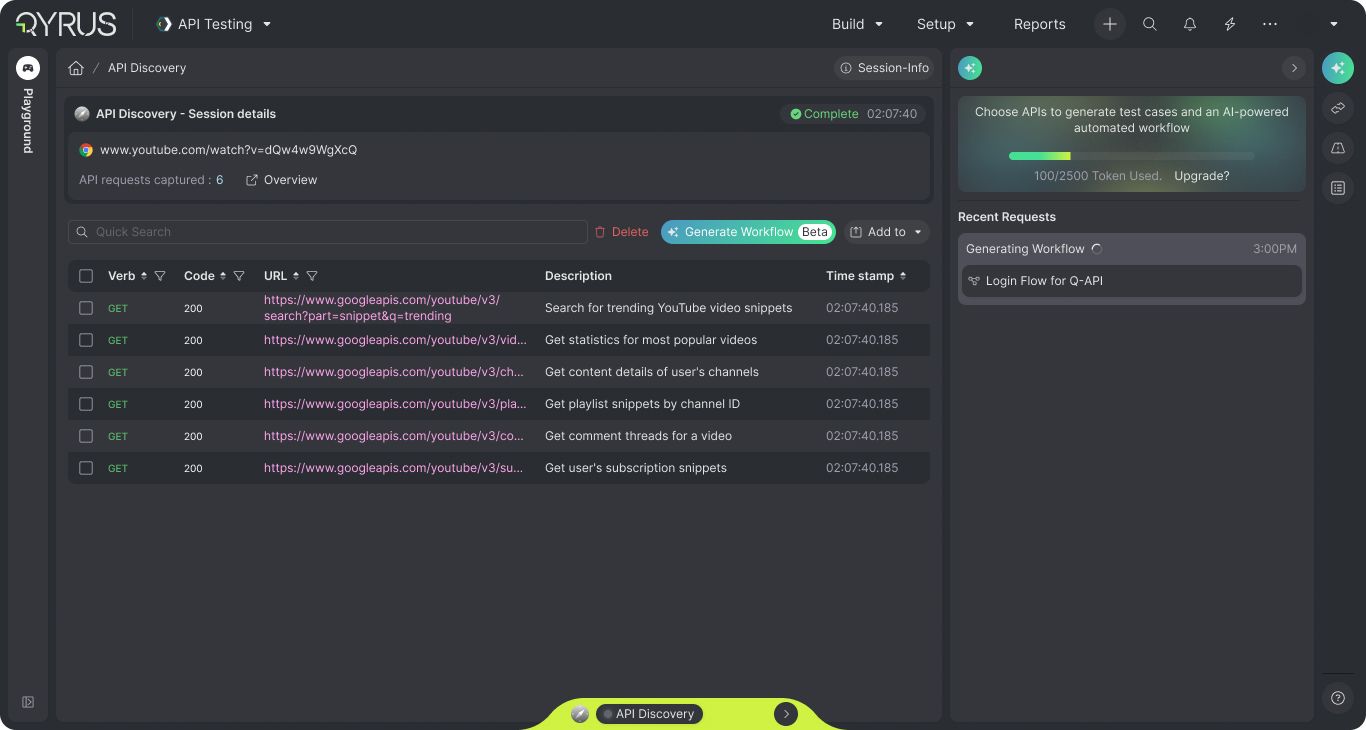Viewport: 1366px width, 730px height.
Task: Check the row for playlist snippets by channel ID
Action: (x=86, y=404)
